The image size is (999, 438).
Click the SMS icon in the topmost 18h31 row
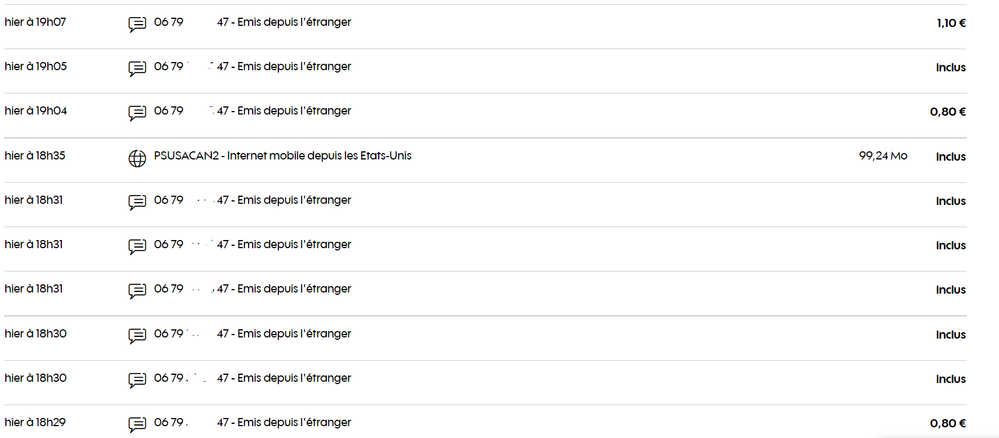(137, 203)
